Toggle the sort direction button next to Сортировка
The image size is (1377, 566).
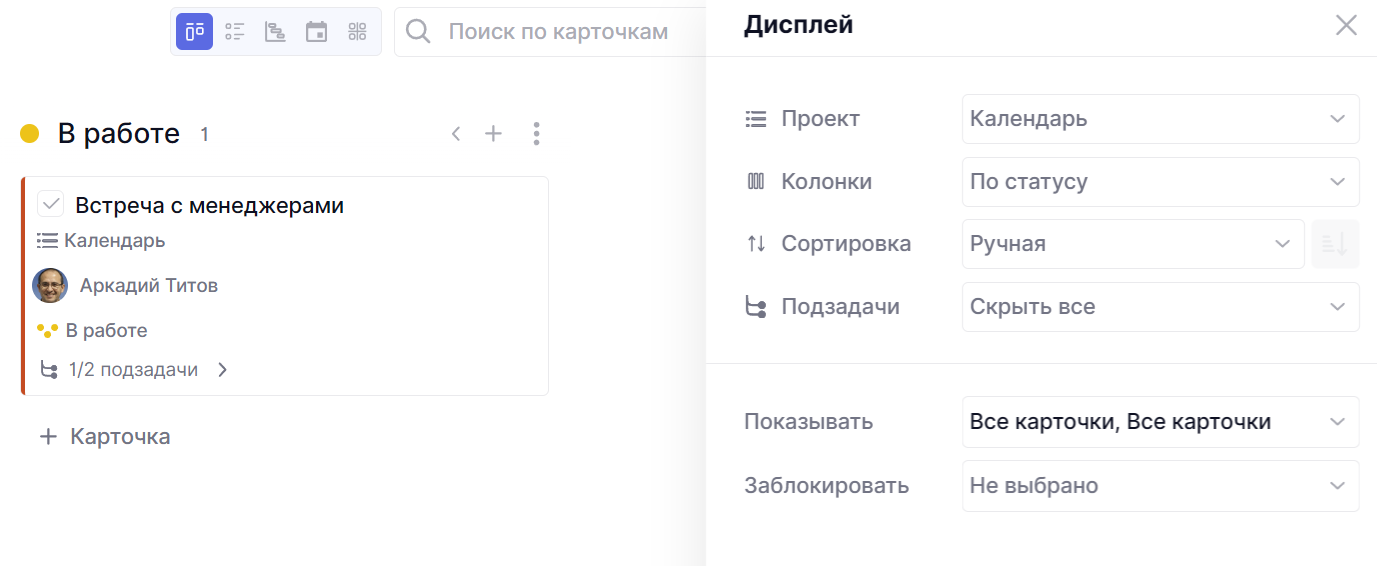pos(1335,244)
